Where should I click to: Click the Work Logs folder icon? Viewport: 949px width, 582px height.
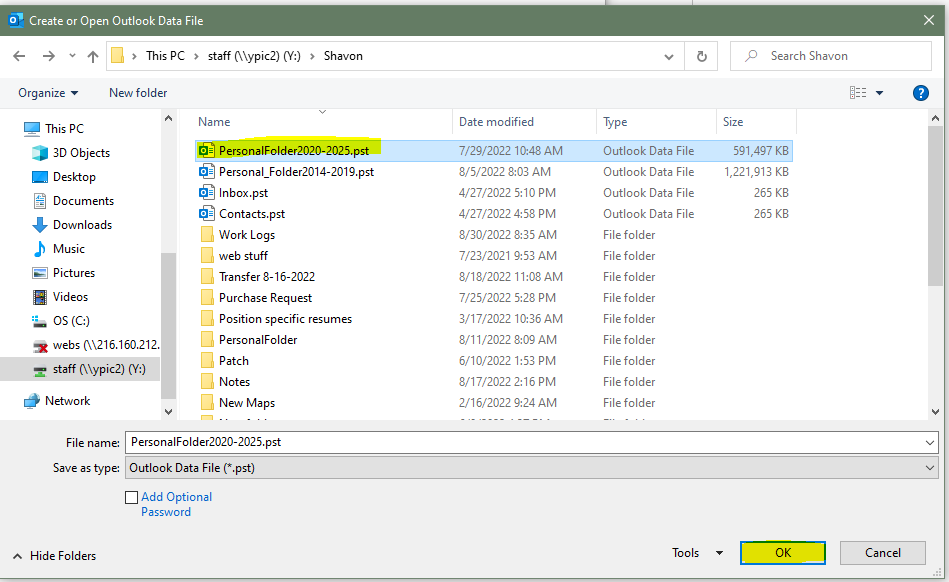pyautogui.click(x=207, y=235)
